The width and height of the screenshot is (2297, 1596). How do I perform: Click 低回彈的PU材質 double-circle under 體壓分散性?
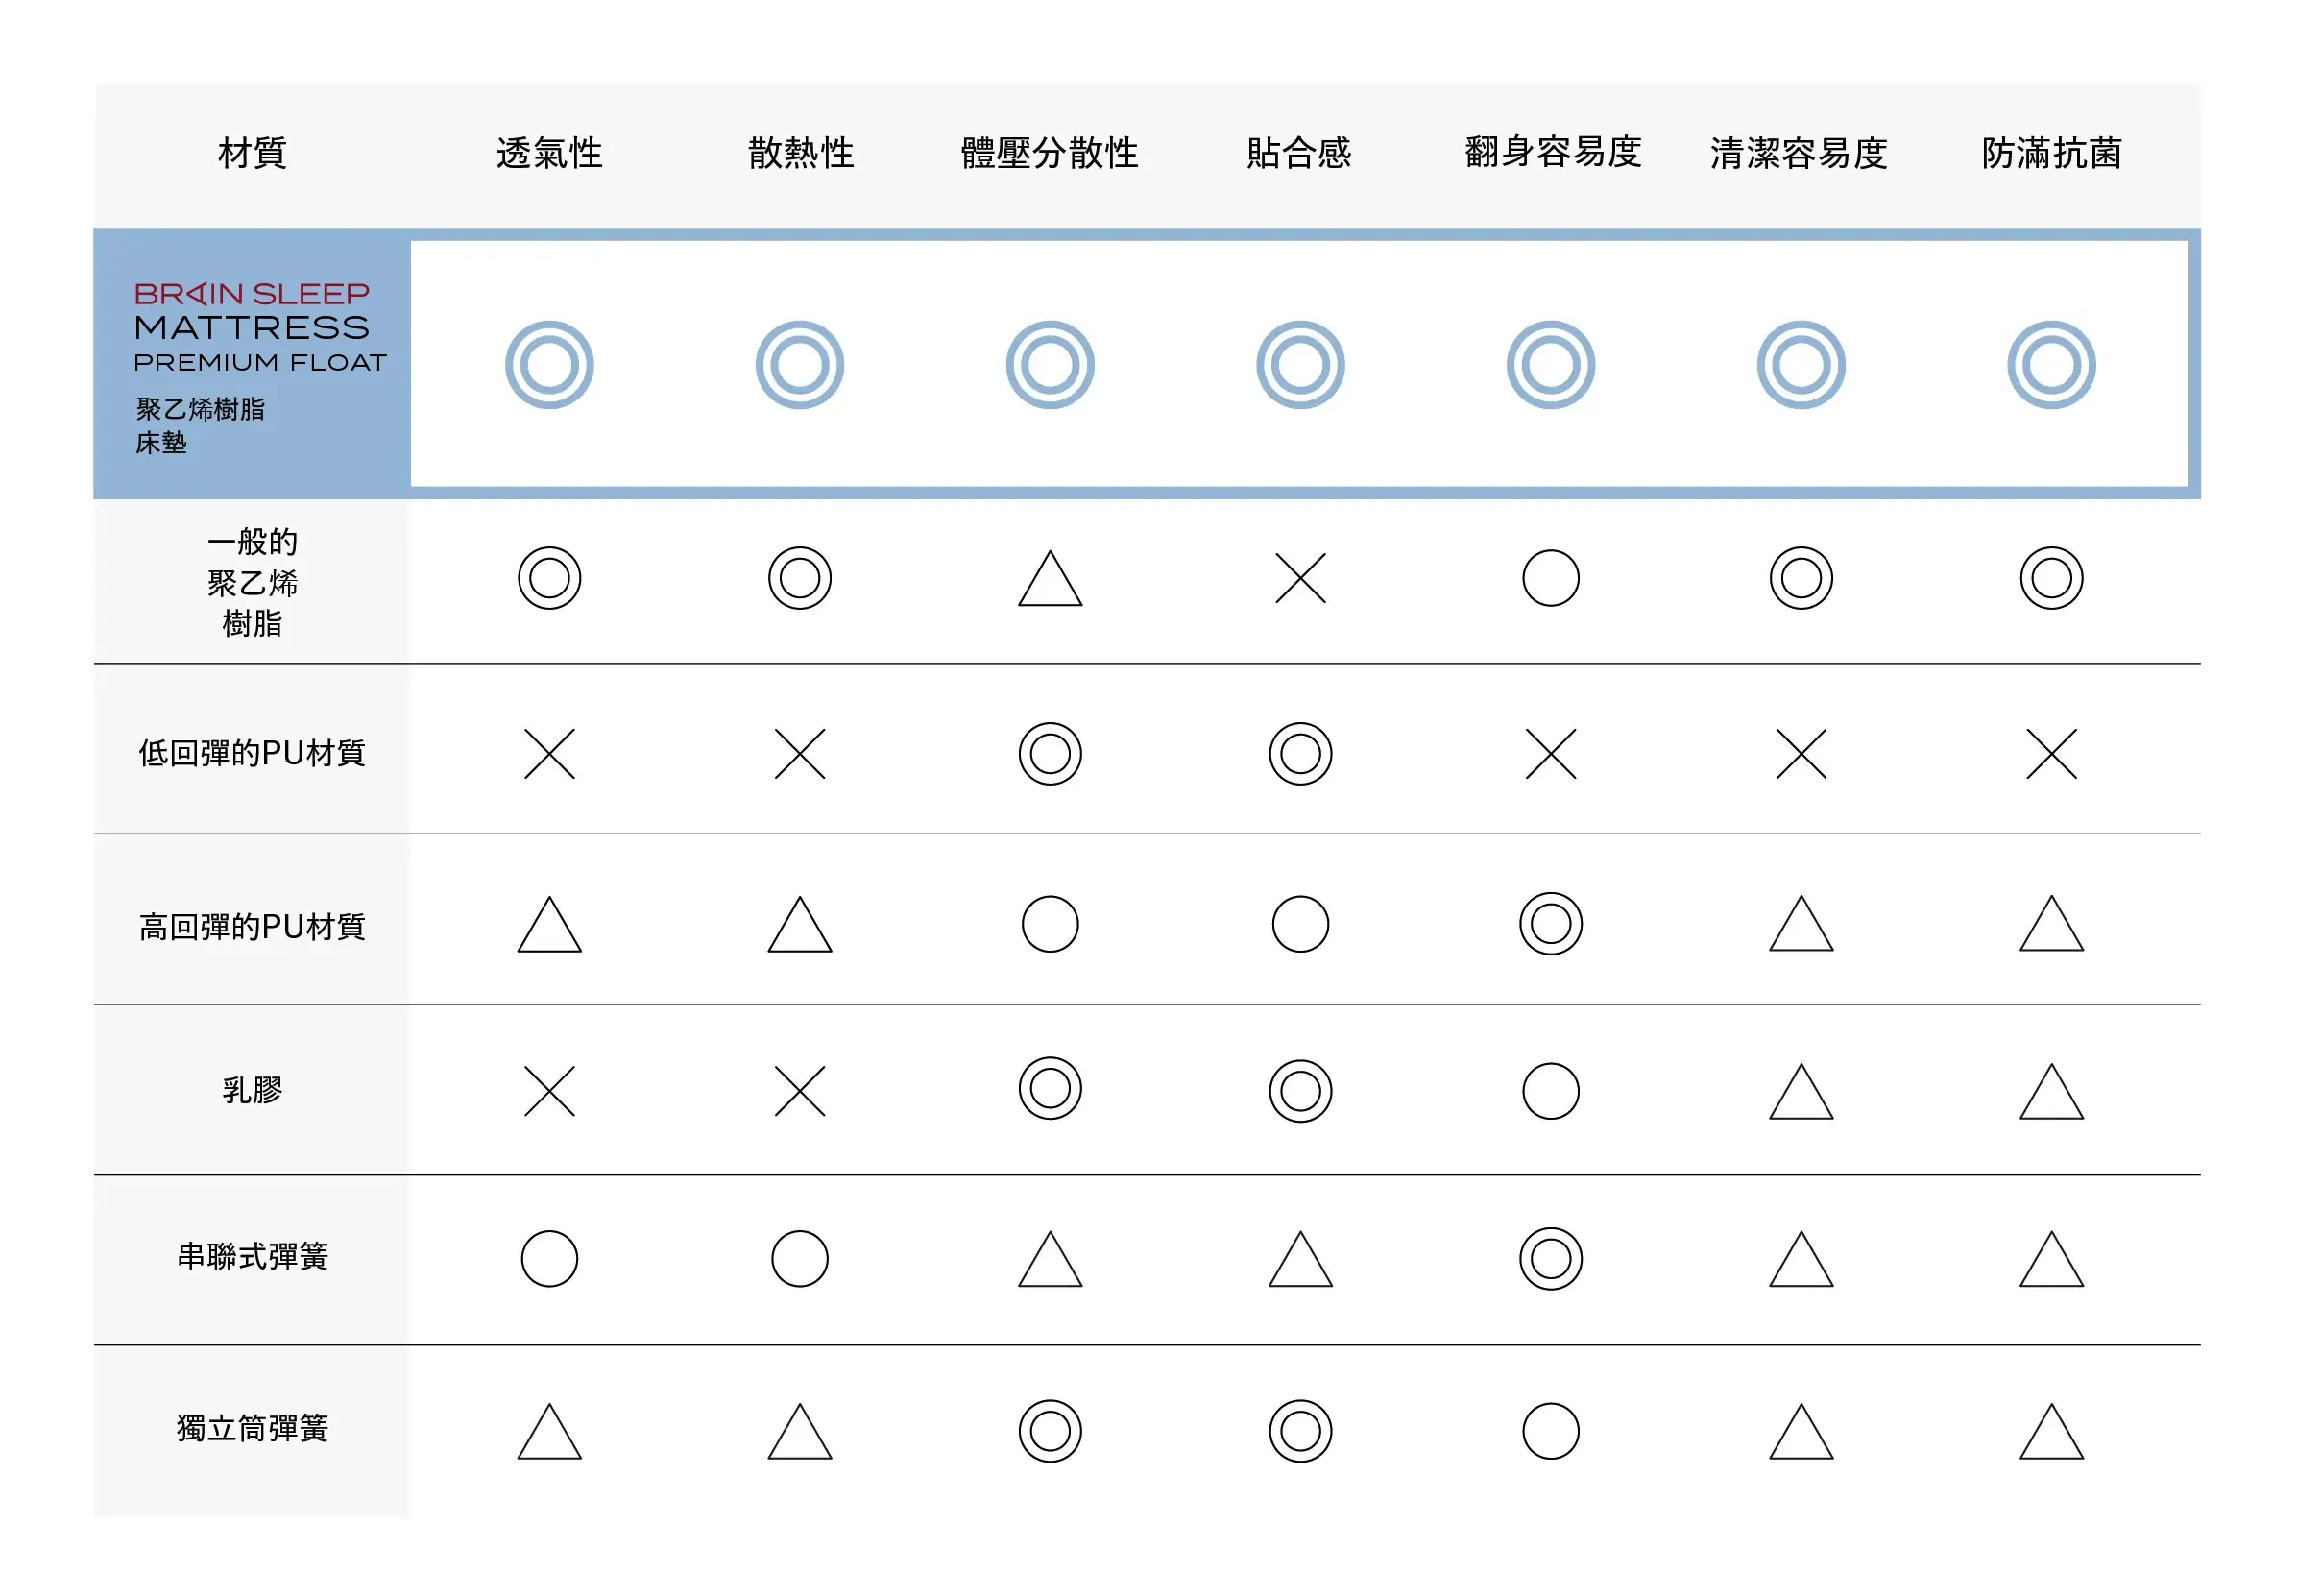tap(1049, 753)
